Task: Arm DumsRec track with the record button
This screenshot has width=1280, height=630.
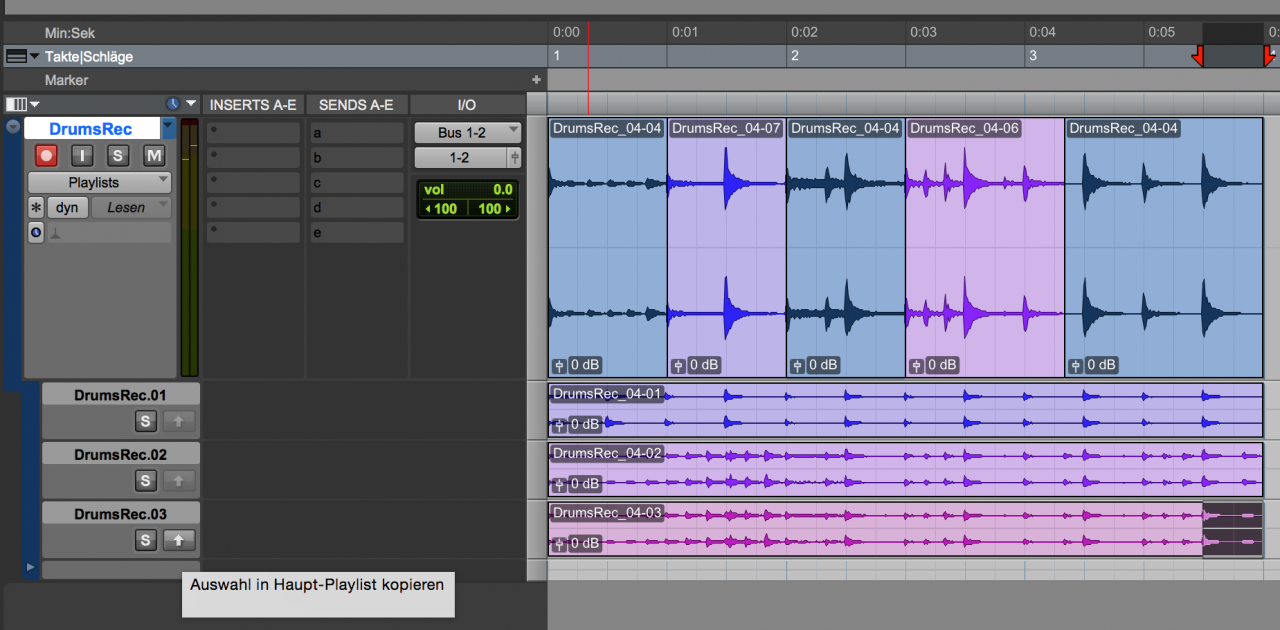Action: [x=46, y=155]
